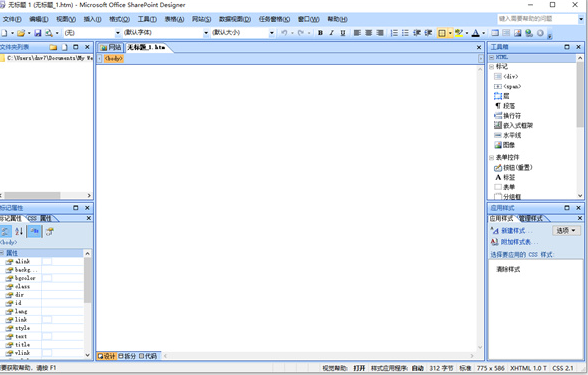Screen dimensions: 588x375
Task: Choose the font color icon
Action: coord(476,33)
